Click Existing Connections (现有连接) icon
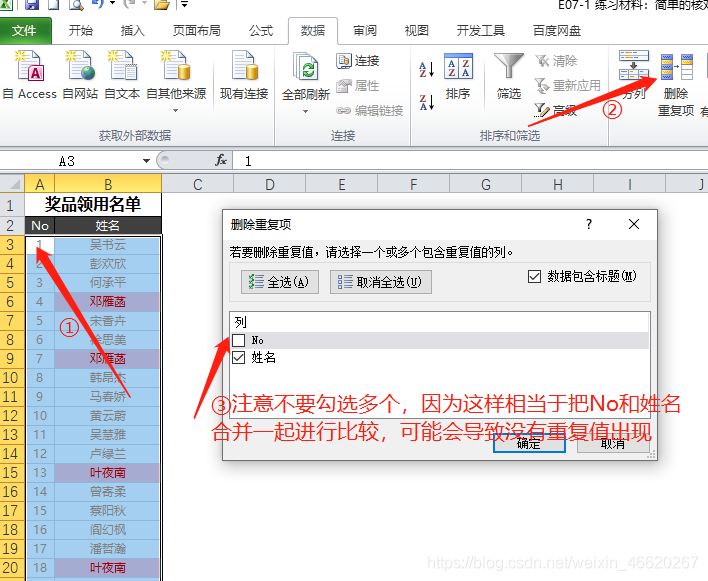The height and width of the screenshot is (581, 708). coord(244,66)
